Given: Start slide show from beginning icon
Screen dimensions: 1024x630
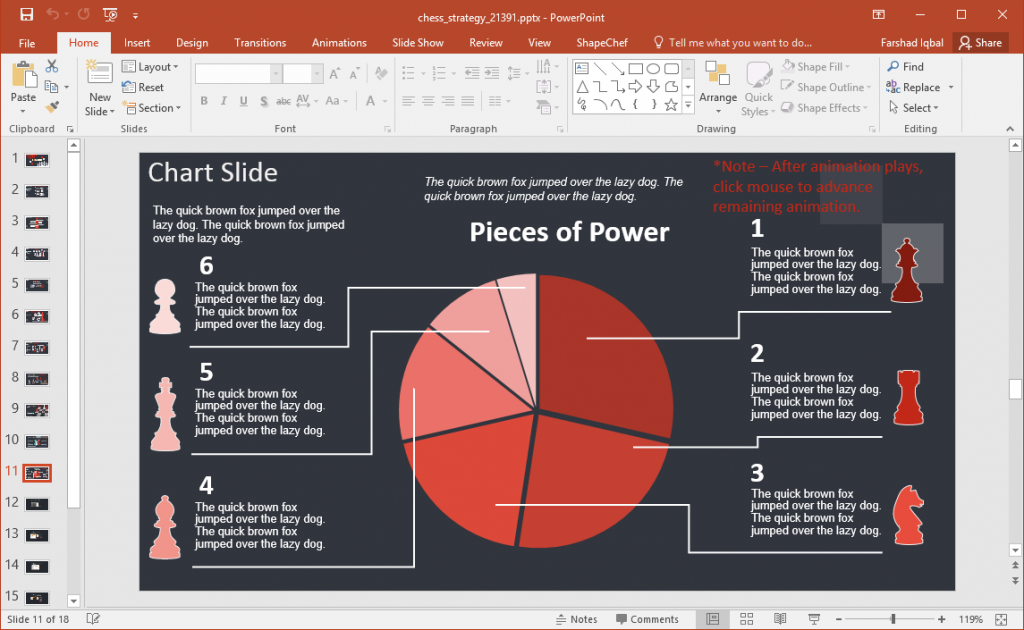Looking at the screenshot, I should (110, 14).
